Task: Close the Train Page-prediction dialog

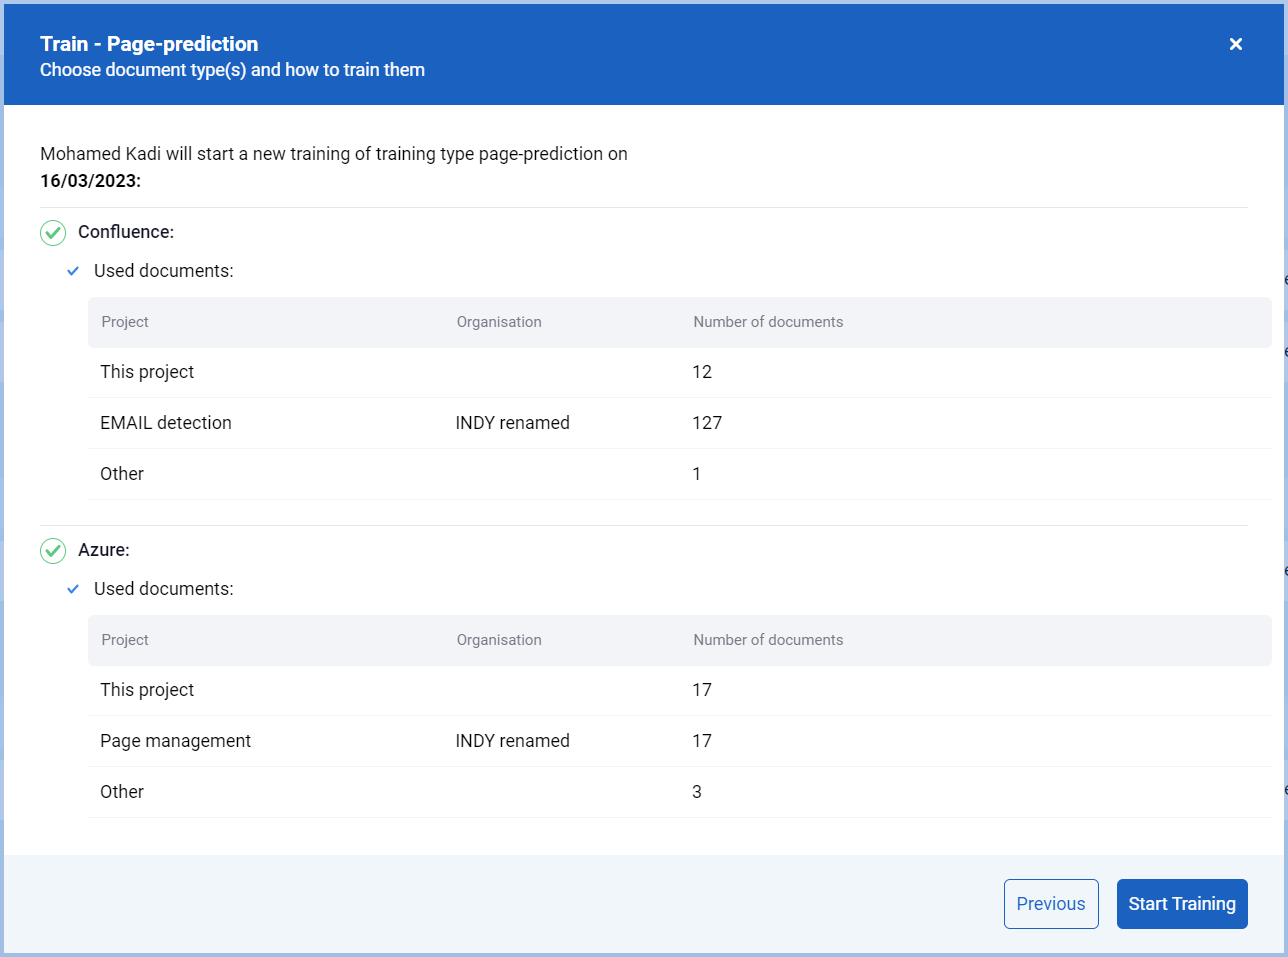Action: point(1236,44)
